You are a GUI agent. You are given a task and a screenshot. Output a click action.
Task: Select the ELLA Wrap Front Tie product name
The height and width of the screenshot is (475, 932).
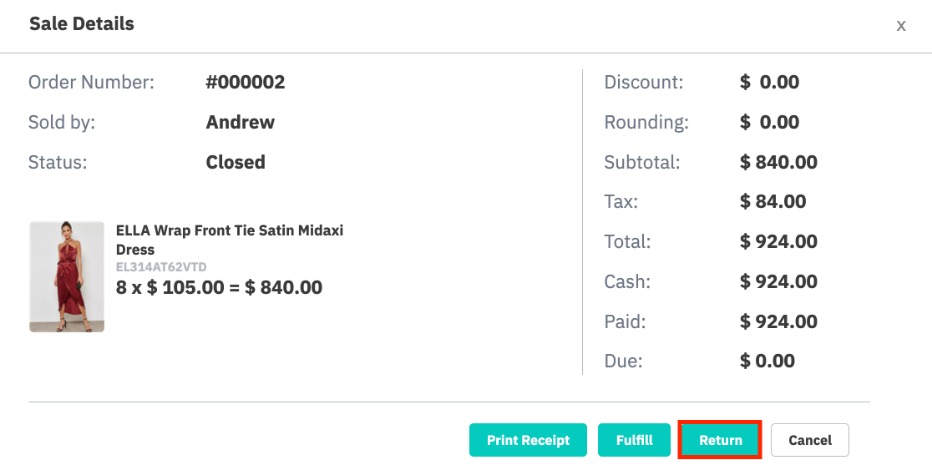229,240
